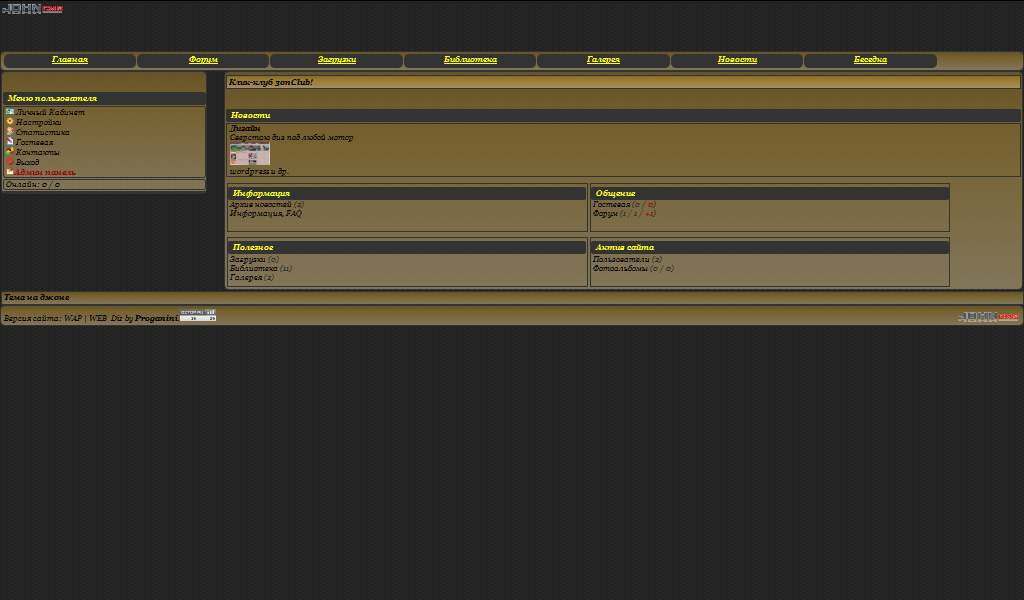Click the Статистика icon in user menu
The image size is (1024, 600).
click(10, 132)
